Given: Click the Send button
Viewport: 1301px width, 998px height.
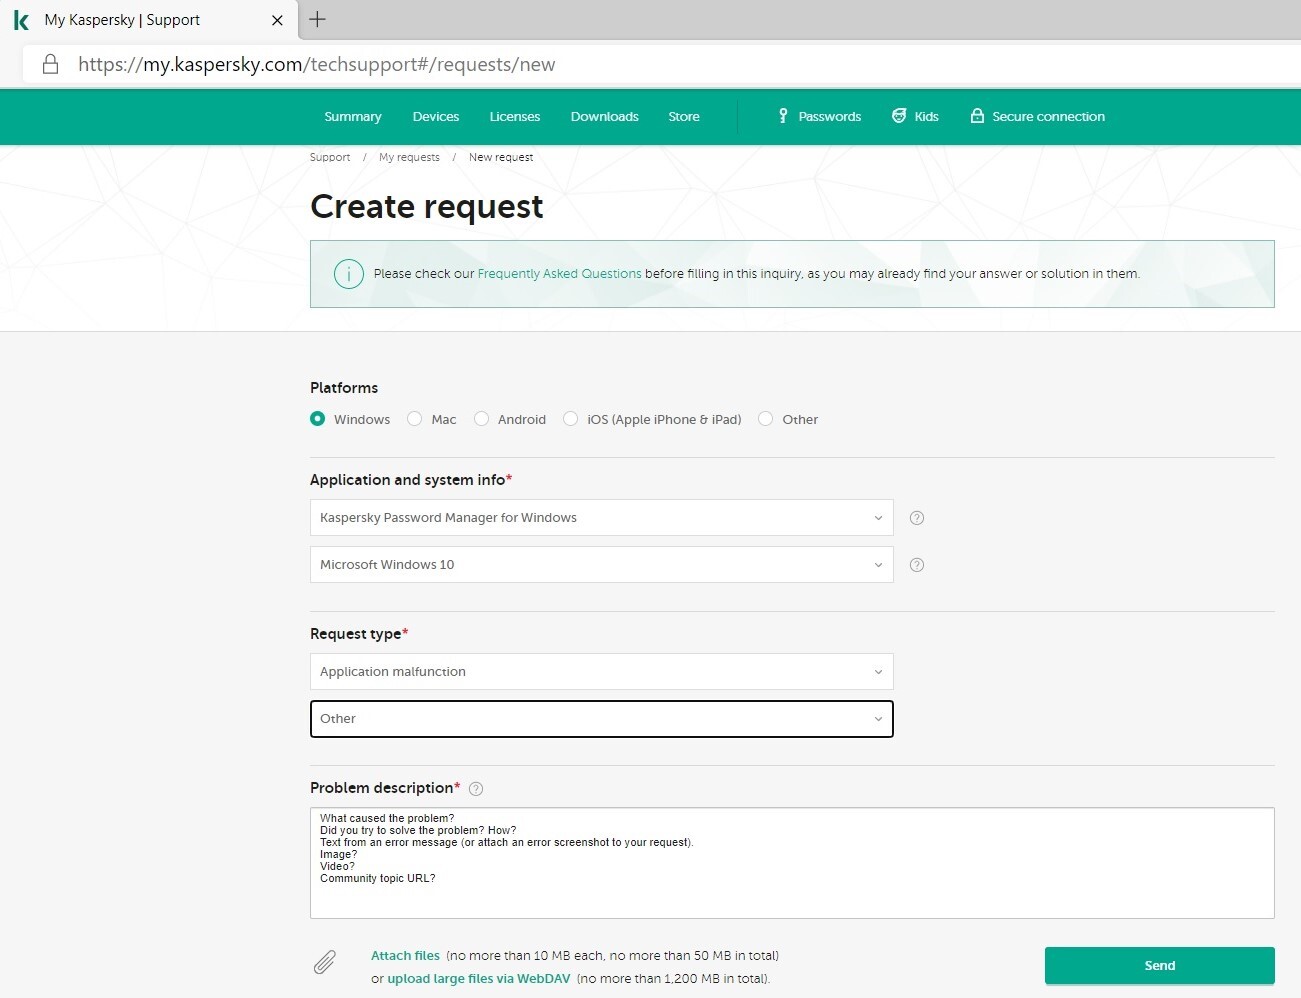Looking at the screenshot, I should [x=1160, y=966].
